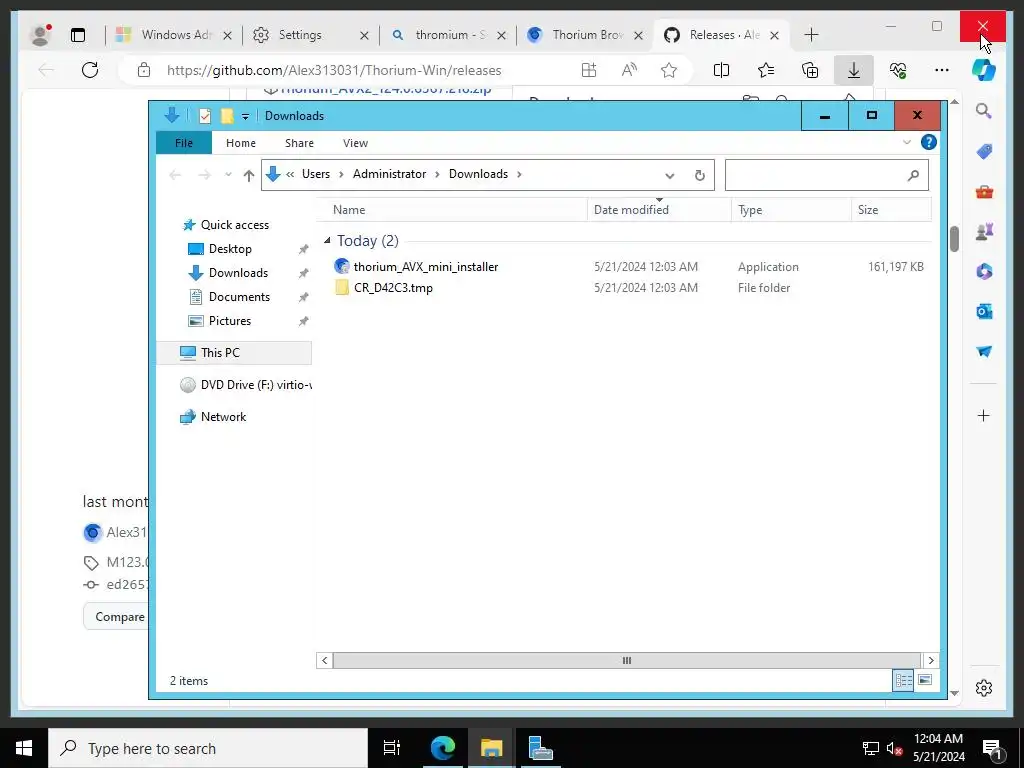This screenshot has height=768, width=1024.
Task: Open Edge Collections icon
Action: pyautogui.click(x=810, y=70)
